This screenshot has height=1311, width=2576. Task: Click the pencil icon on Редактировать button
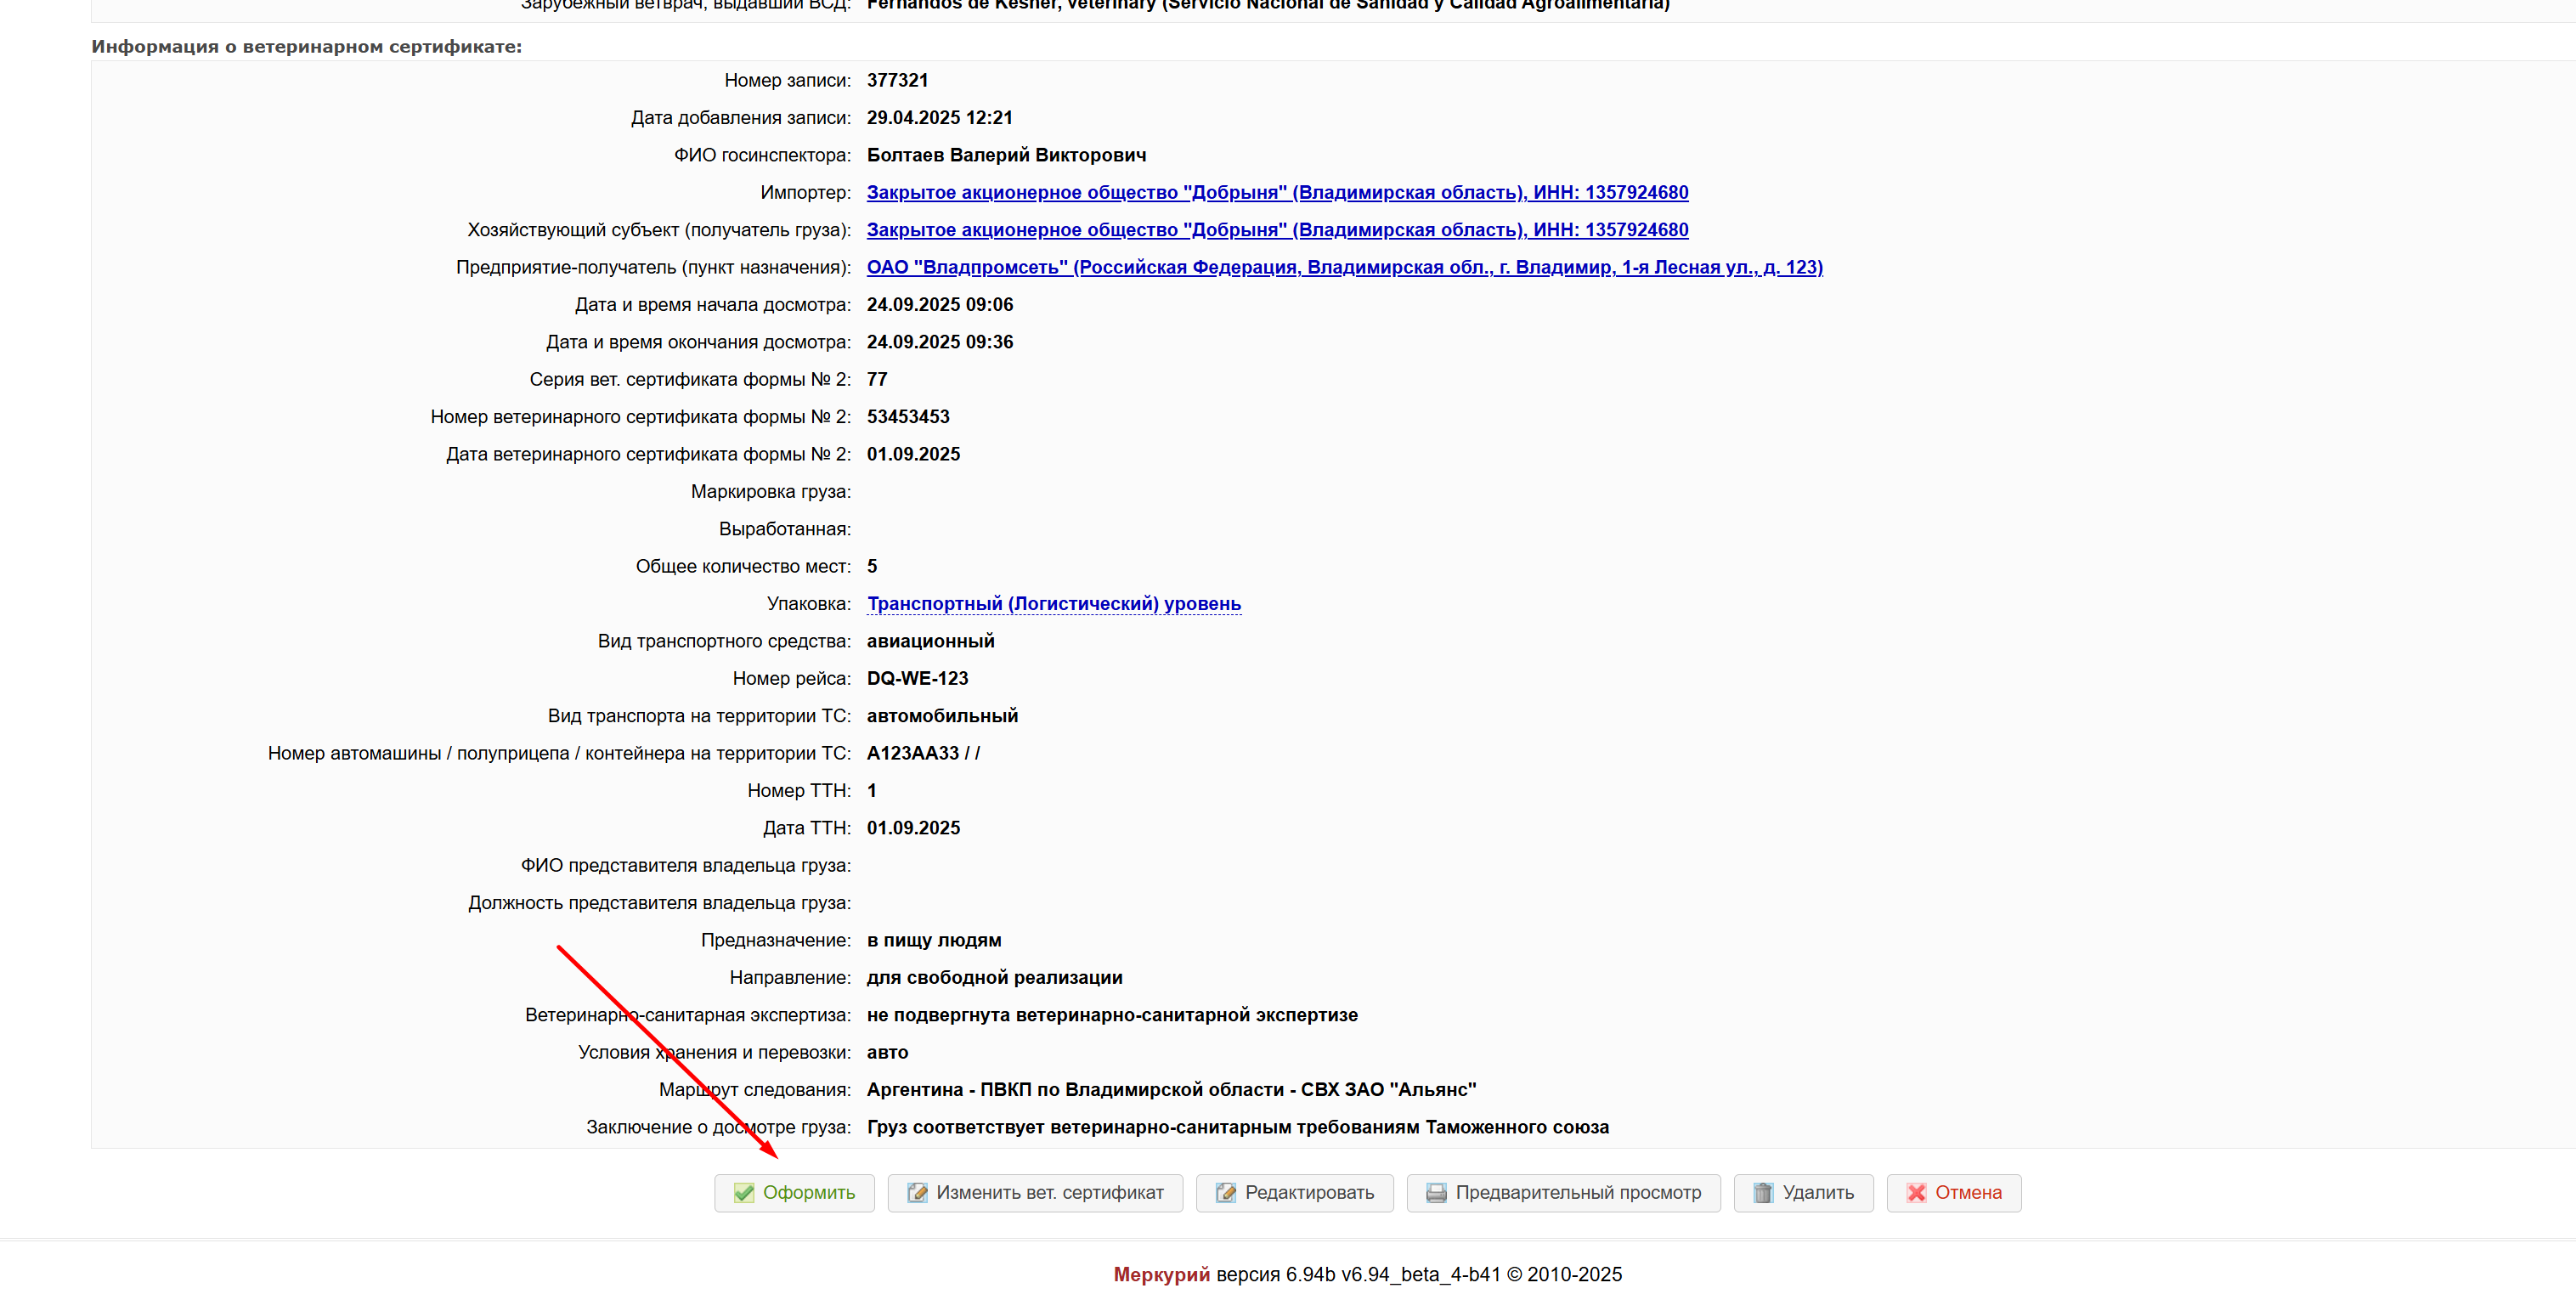click(x=1225, y=1193)
